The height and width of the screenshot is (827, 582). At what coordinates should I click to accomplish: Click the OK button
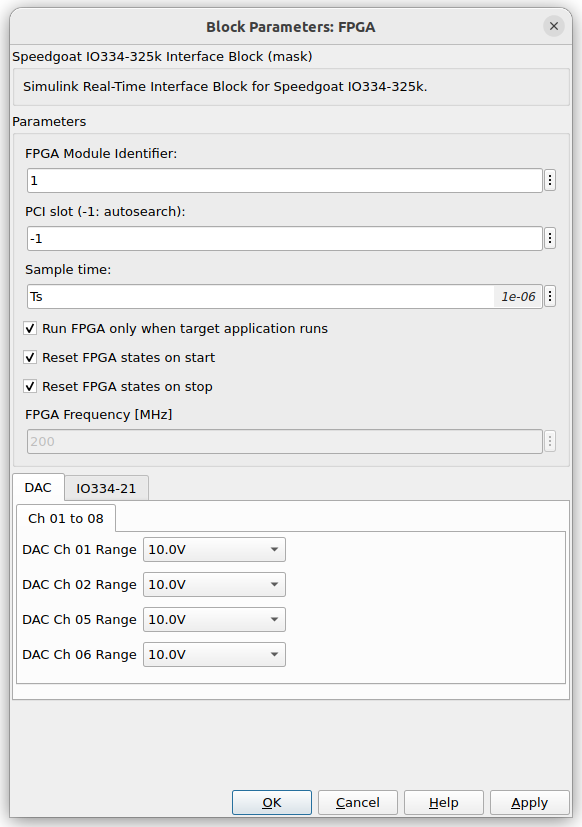click(272, 803)
